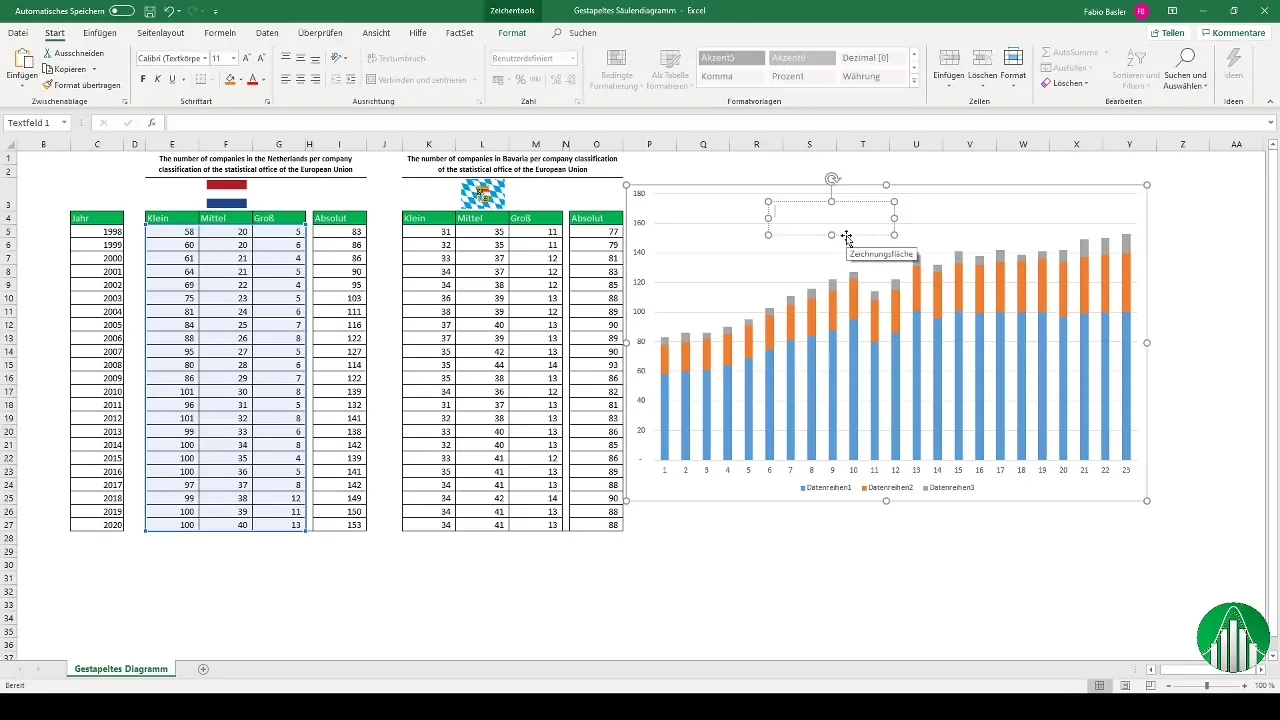1280x720 pixels.
Task: Click Fabio Basler account avatar
Action: coord(1142,11)
